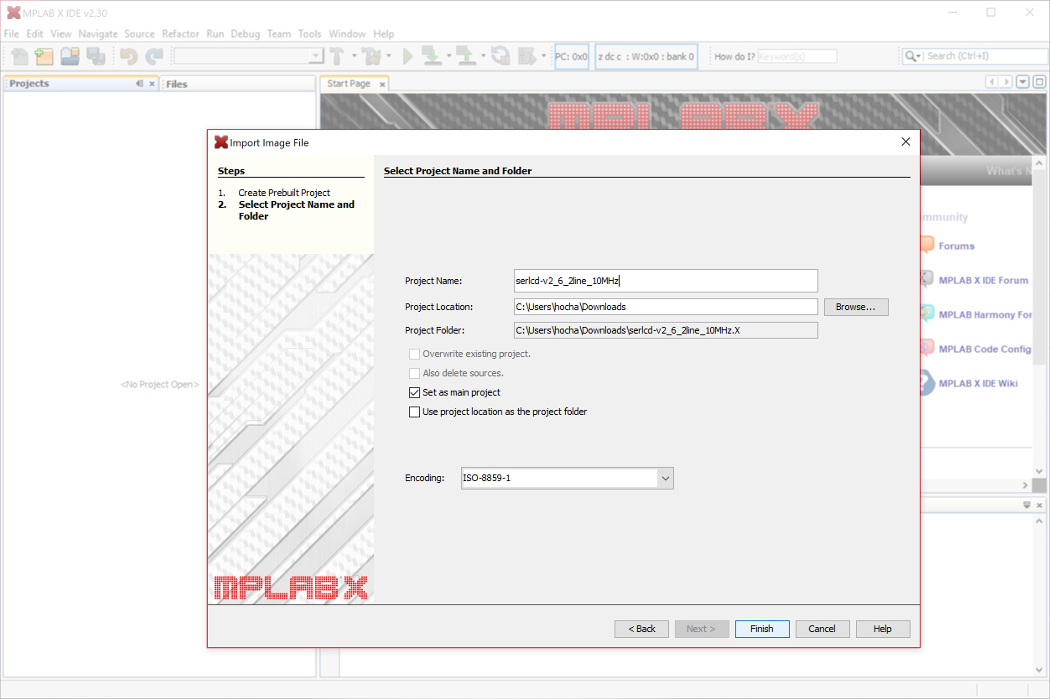Screen dimensions: 1050x699
Task: Close the Import Image File dialog
Action: click(905, 142)
